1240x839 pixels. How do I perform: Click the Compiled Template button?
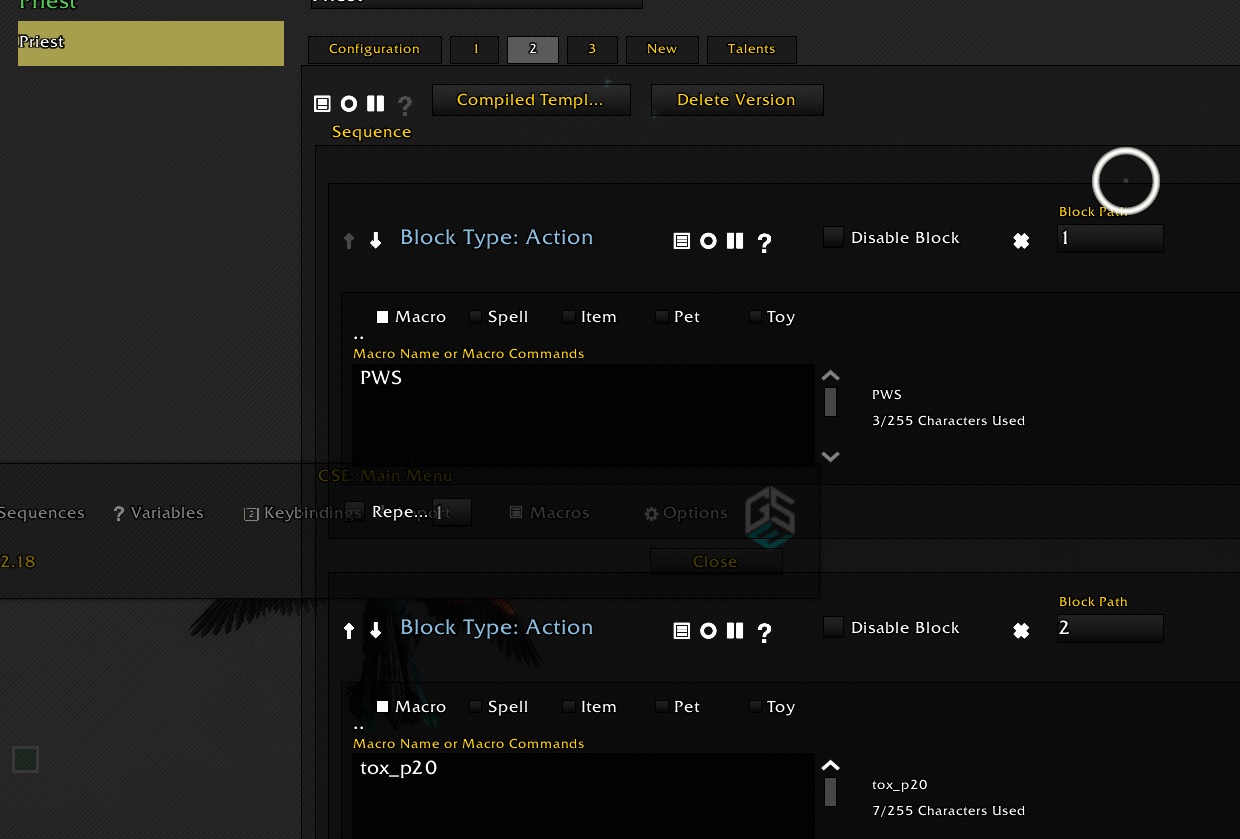click(x=531, y=100)
